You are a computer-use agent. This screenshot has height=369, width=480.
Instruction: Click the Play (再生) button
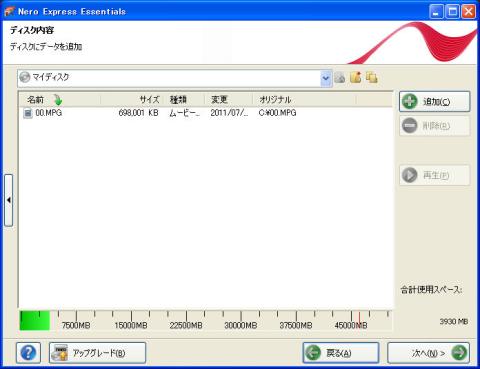coord(435,175)
